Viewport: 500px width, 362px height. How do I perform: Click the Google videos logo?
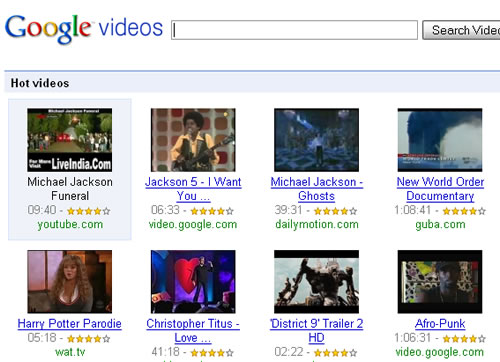click(x=84, y=29)
